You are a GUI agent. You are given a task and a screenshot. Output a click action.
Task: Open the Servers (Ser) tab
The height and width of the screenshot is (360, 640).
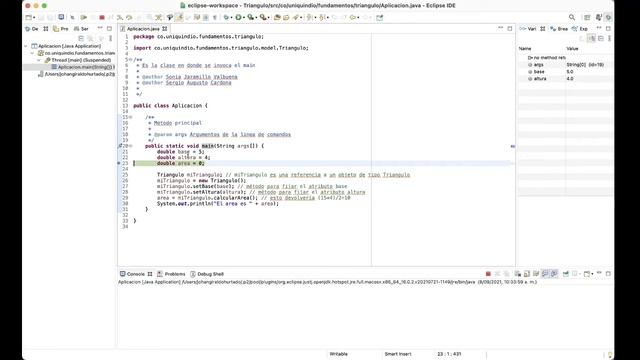click(x=81, y=29)
